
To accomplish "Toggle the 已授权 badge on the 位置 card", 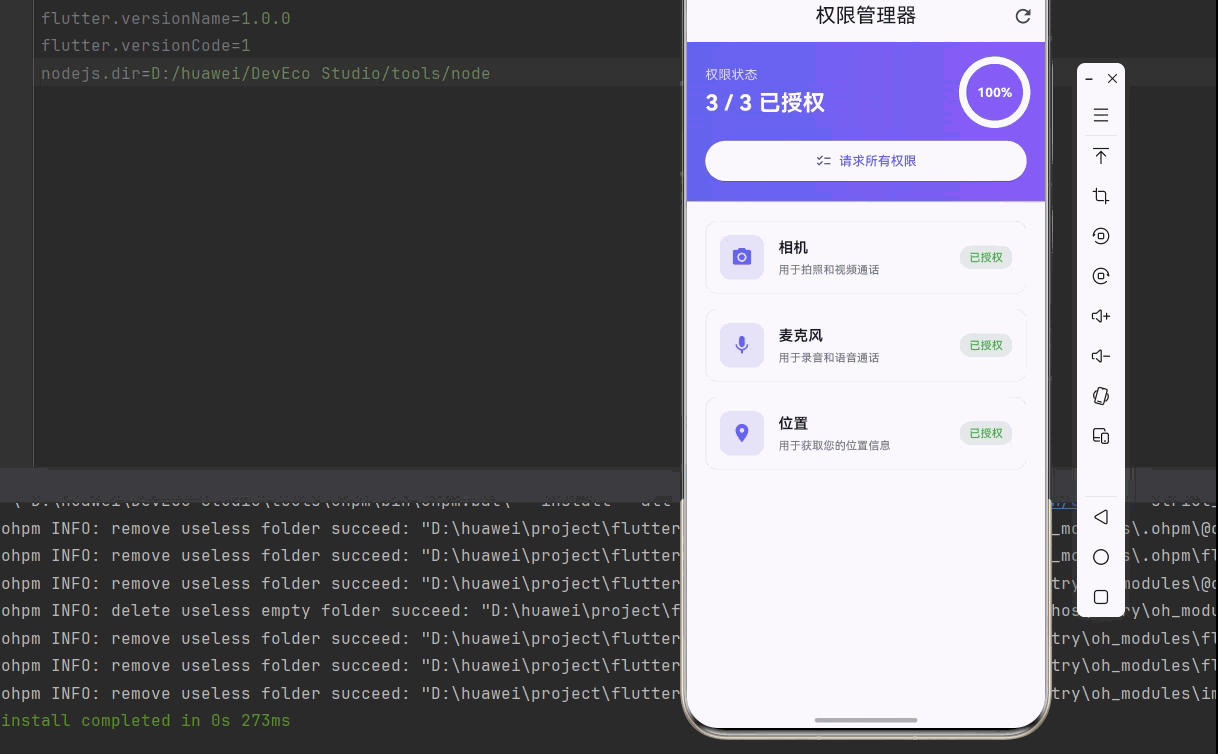I will pos(985,433).
